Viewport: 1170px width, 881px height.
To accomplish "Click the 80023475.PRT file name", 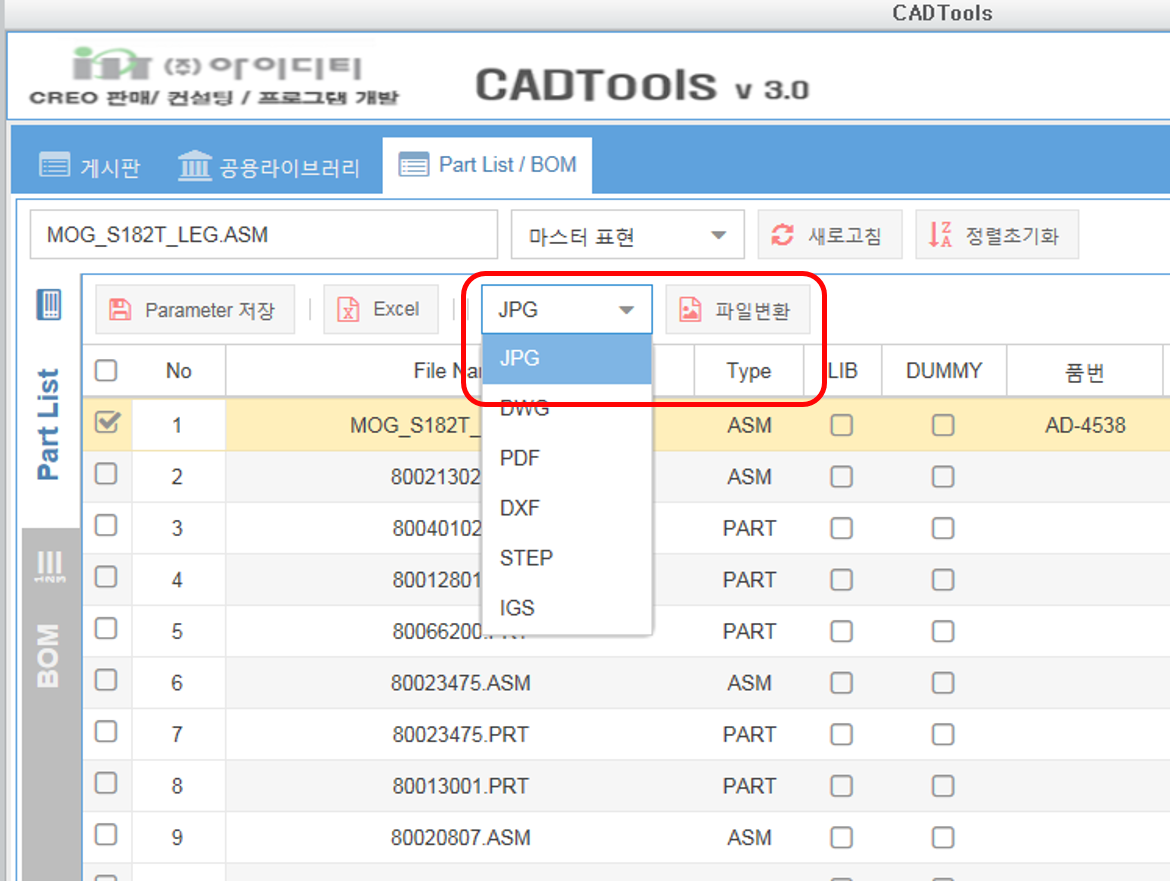I will pyautogui.click(x=460, y=734).
